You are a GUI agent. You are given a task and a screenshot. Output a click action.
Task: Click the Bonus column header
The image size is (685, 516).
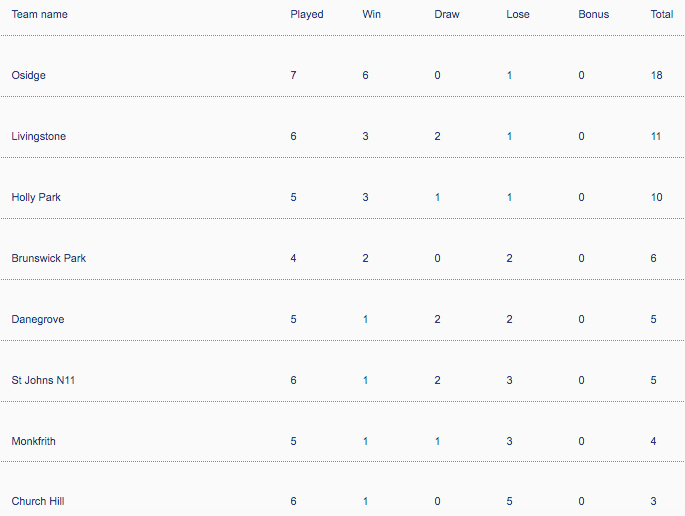[x=593, y=15]
